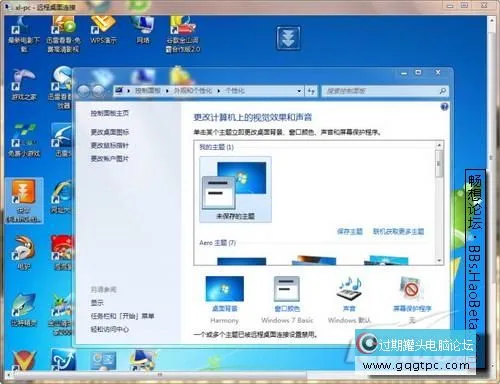The width and height of the screenshot is (500, 384).
Task: Open the 谷歌金山 browser desktop shortcut
Action: 183,34
